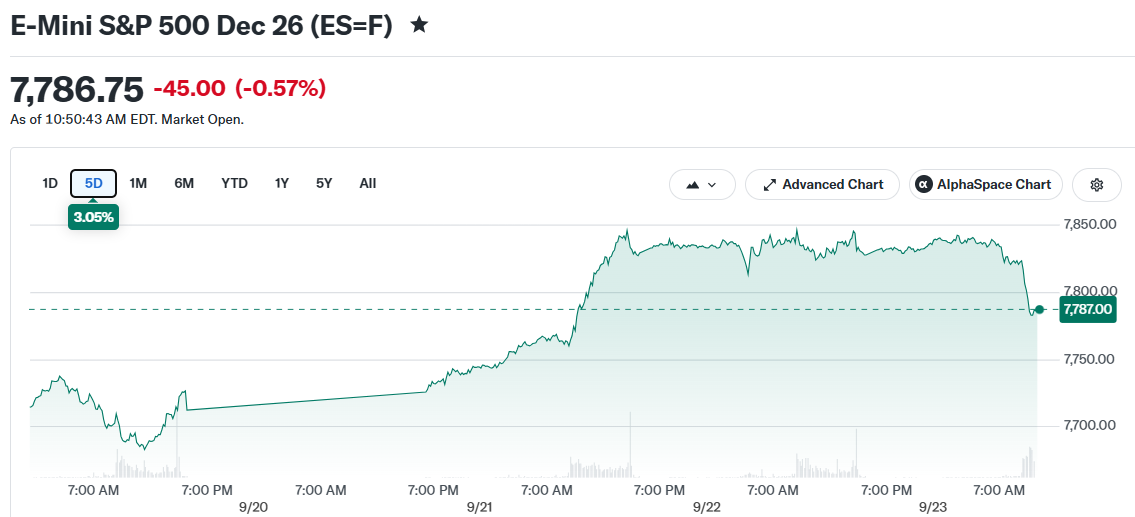Switch to the 1M range
The height and width of the screenshot is (517, 1135).
pos(138,184)
